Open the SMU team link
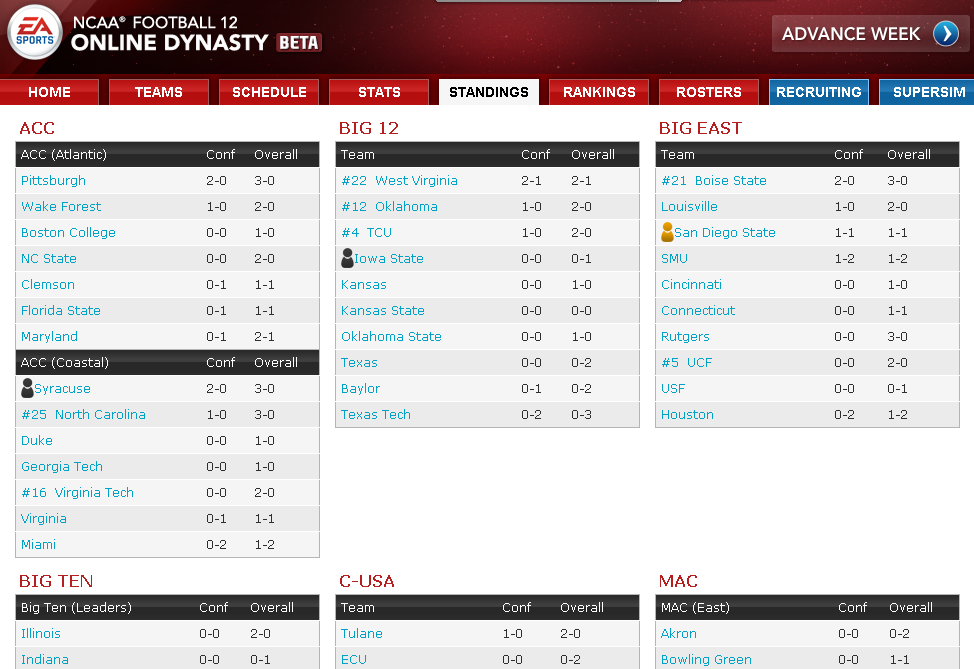Viewport: 974px width, 669px height. click(675, 258)
